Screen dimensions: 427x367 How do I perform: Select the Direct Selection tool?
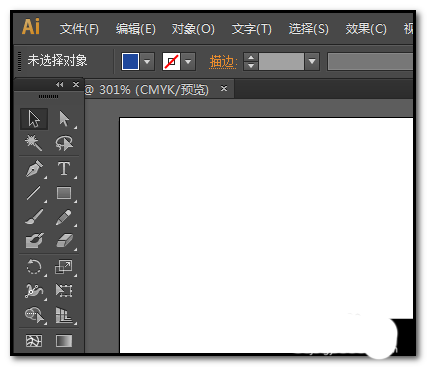click(64, 119)
